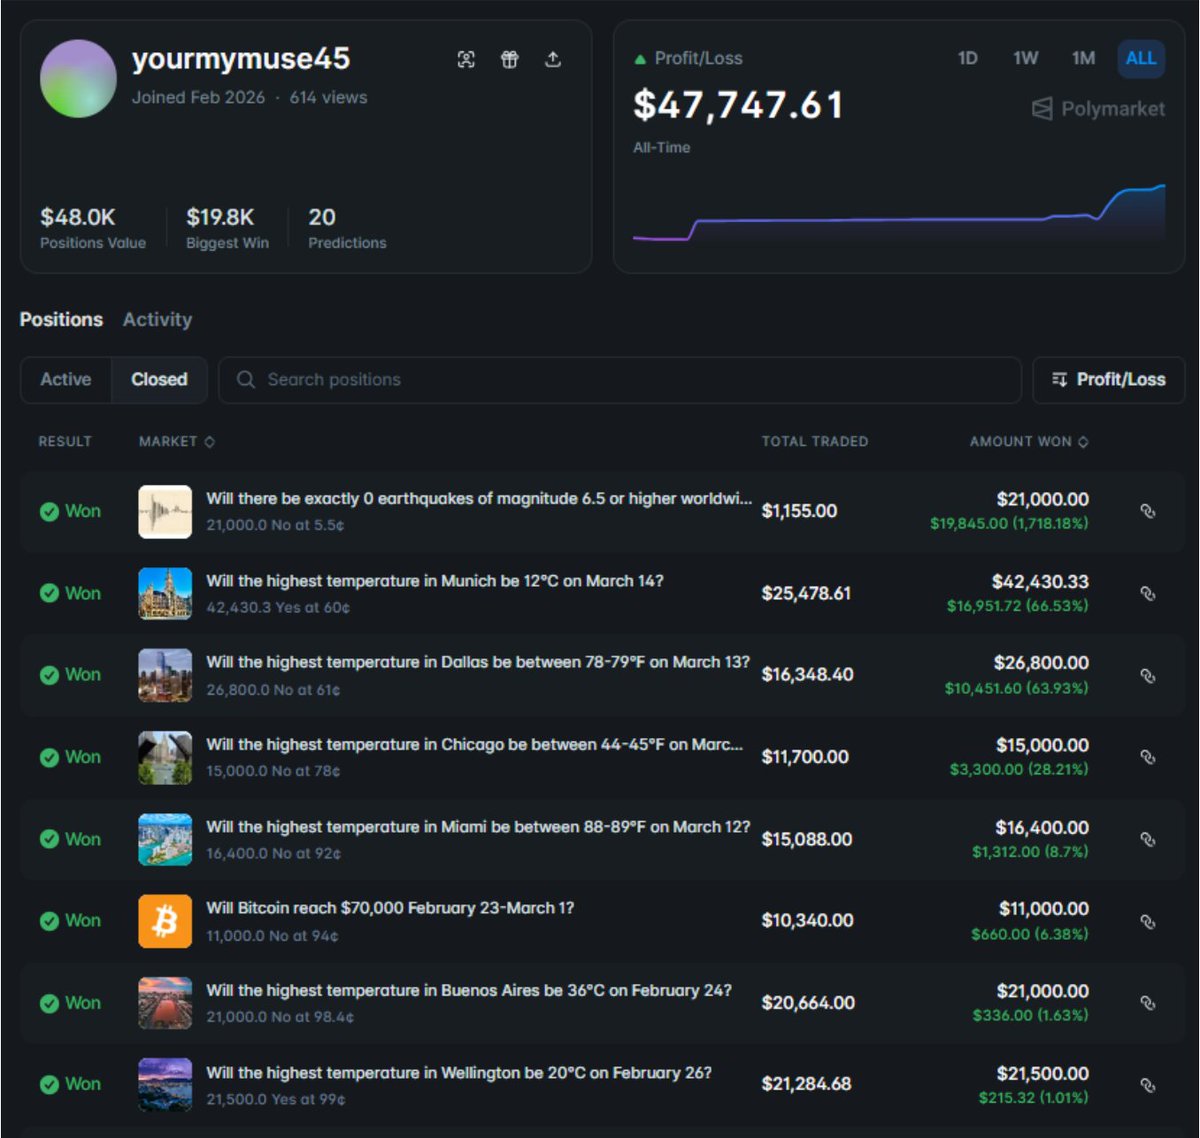This screenshot has height=1138, width=1200.
Task: Click '42,430.3 Yes at 60¢' text
Action: coord(278,607)
